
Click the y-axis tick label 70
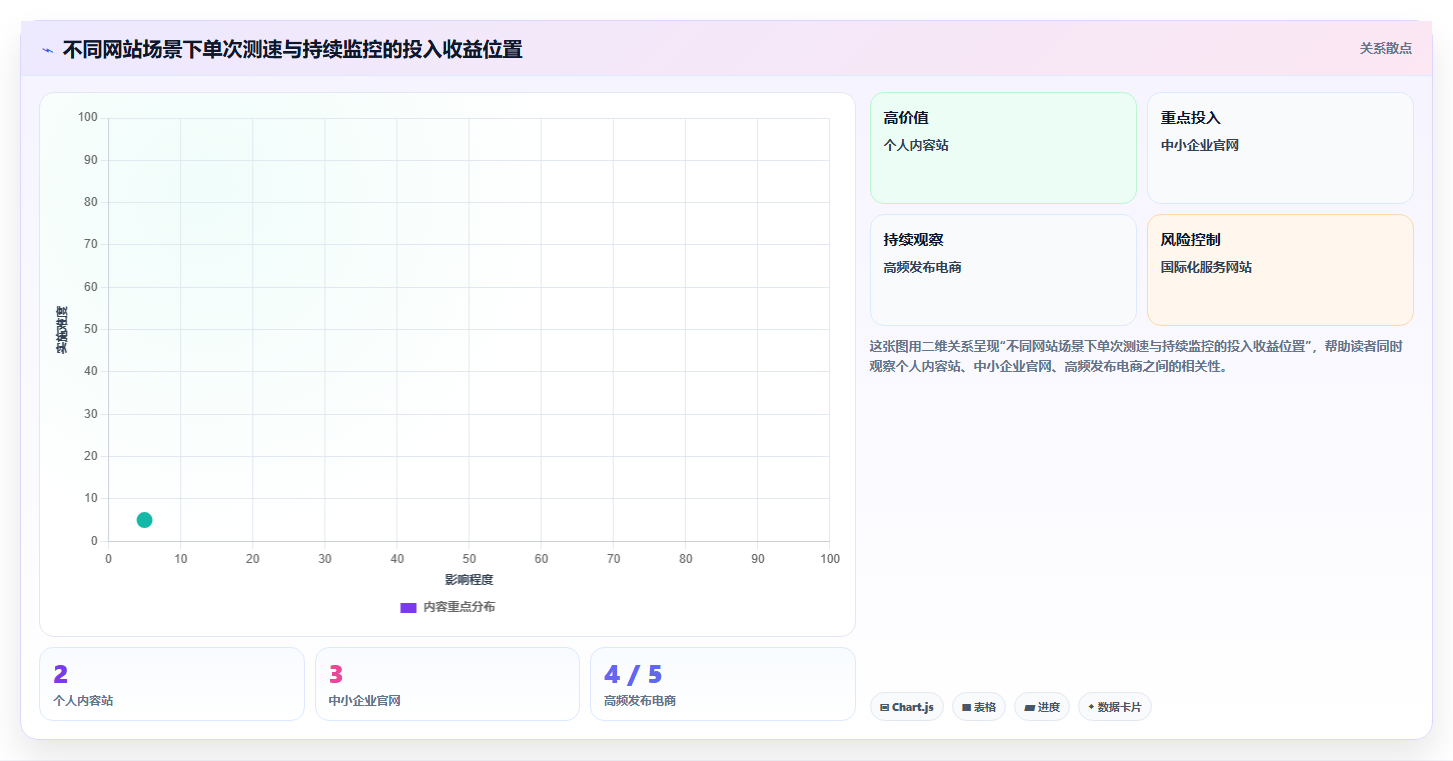[x=91, y=244]
